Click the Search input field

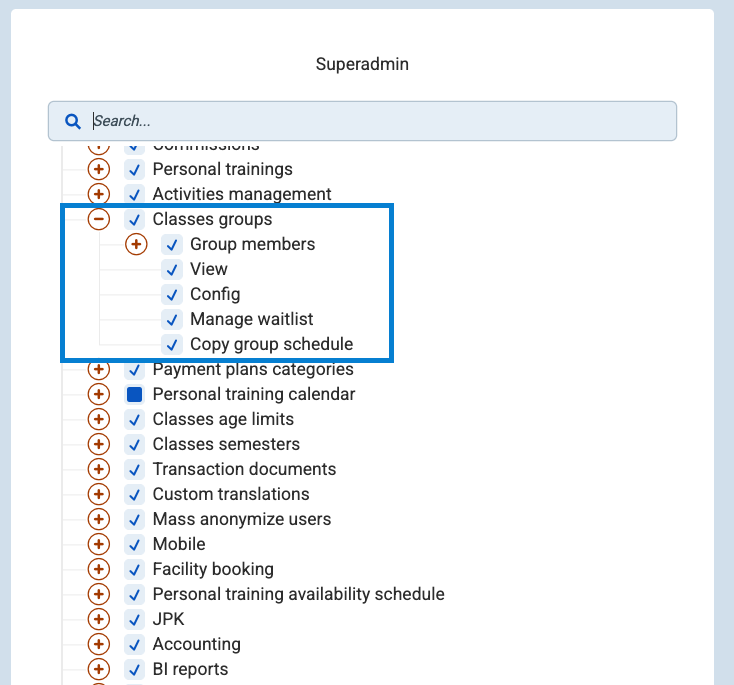click(x=380, y=121)
